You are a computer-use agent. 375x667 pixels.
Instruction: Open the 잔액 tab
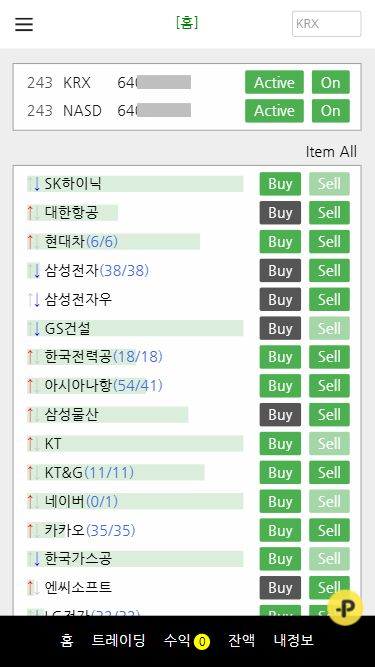(x=241, y=640)
